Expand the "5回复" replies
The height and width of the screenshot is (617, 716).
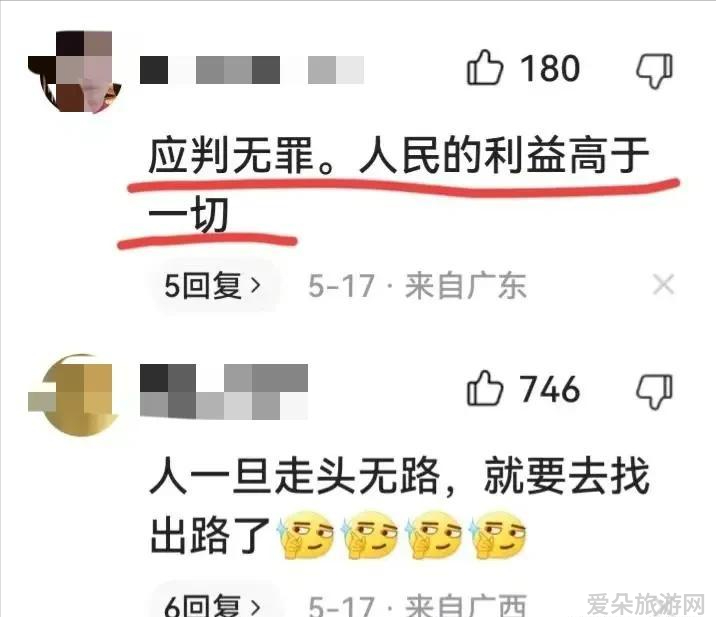pos(212,286)
